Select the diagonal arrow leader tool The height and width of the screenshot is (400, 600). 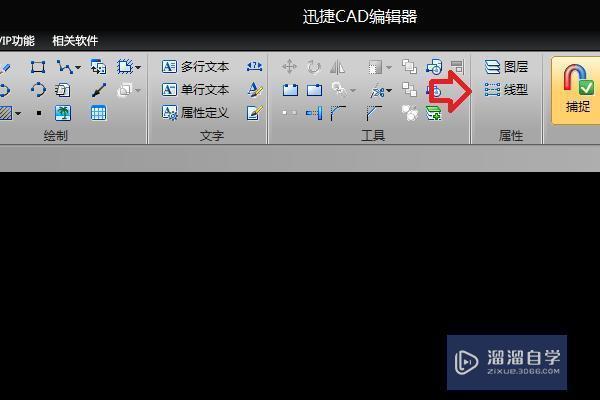click(x=98, y=90)
